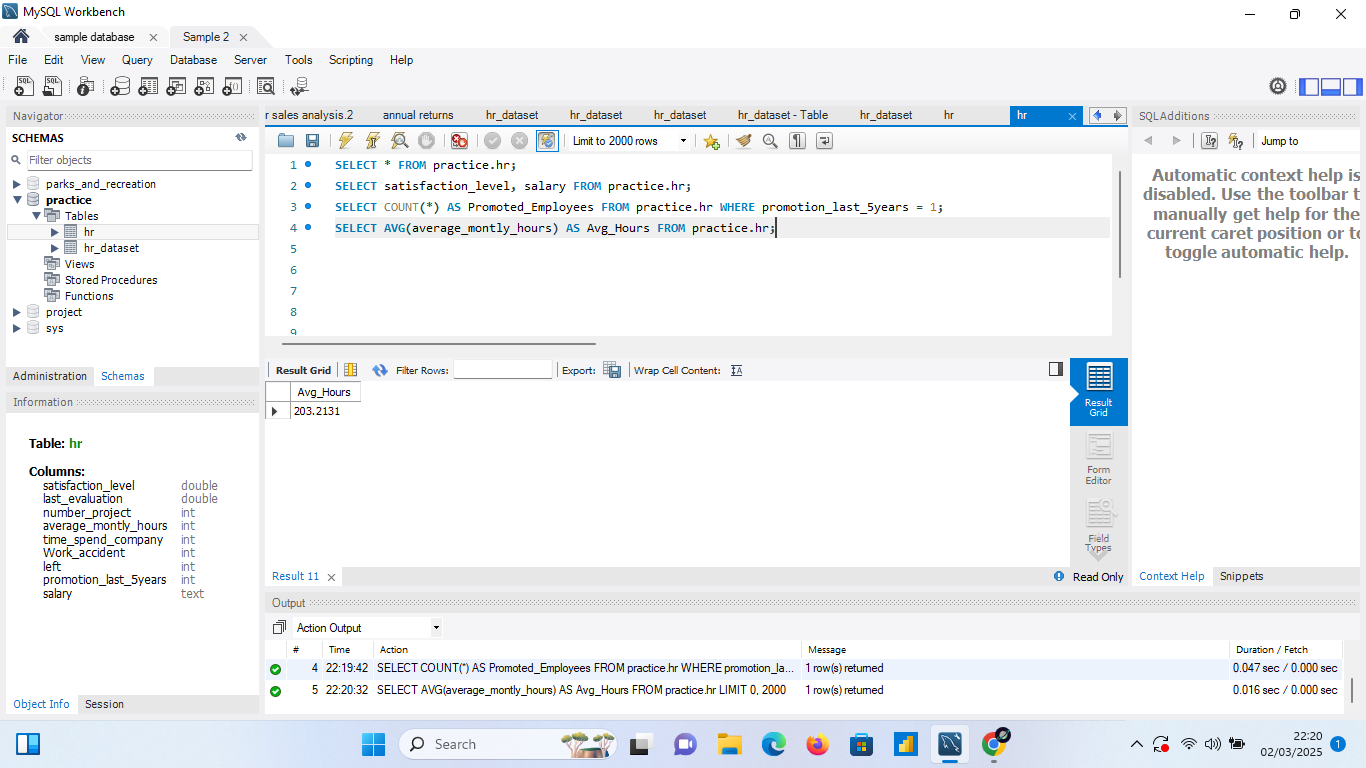Collapse the Tables node
This screenshot has height=768, width=1366.
(36, 216)
